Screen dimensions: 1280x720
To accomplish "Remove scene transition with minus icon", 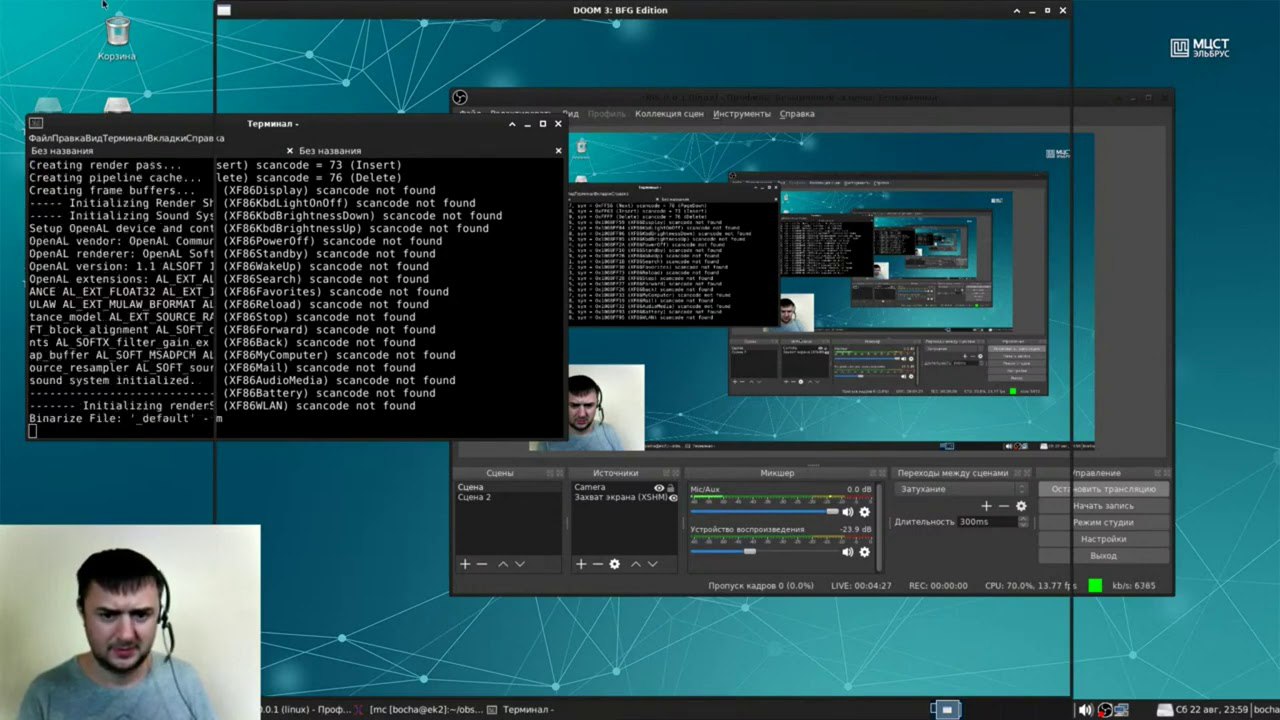I will point(1004,506).
